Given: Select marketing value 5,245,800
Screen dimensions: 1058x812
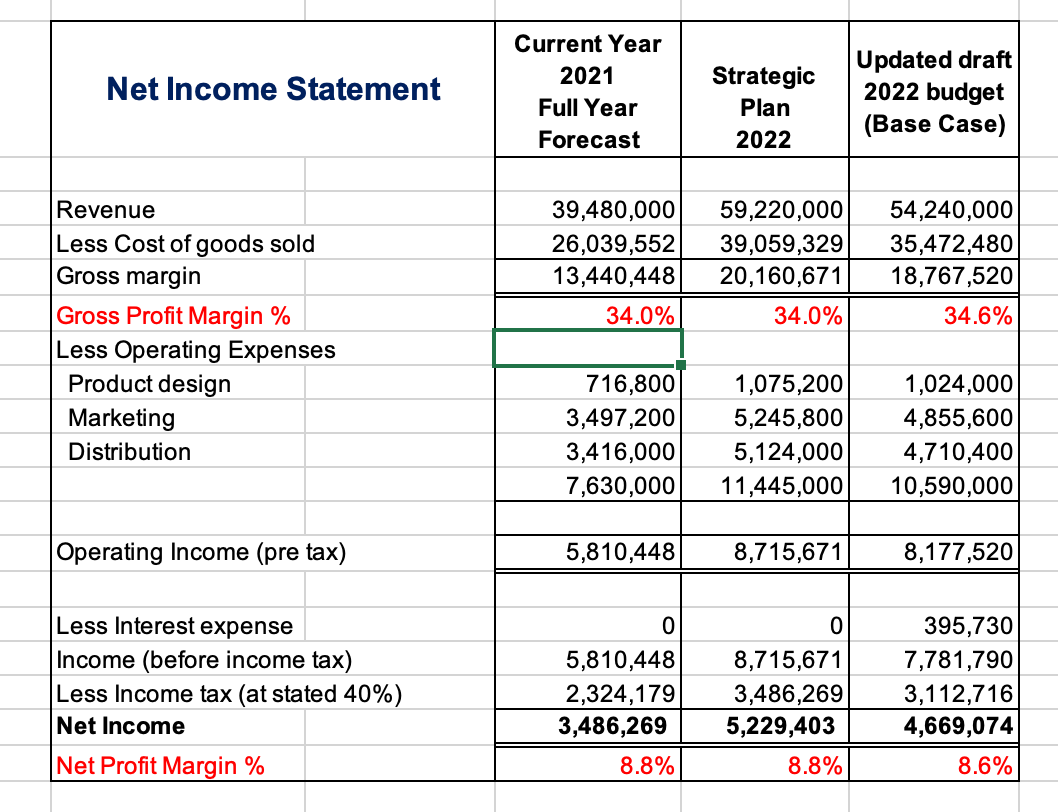Looking at the screenshot, I should pos(789,417).
